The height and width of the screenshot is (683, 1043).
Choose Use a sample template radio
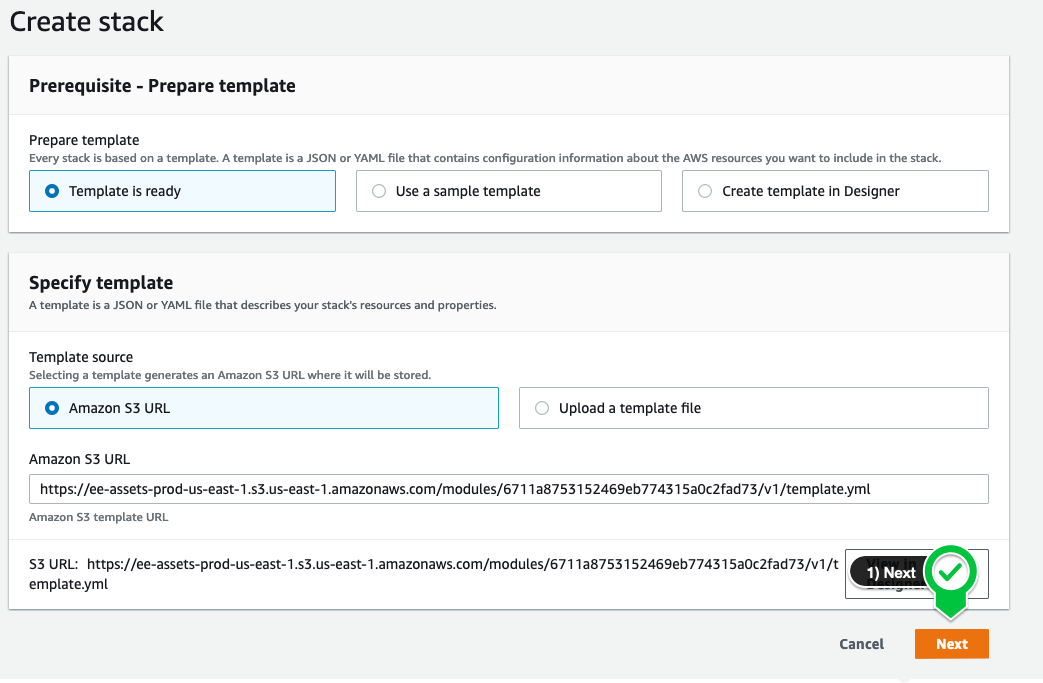pos(508,191)
